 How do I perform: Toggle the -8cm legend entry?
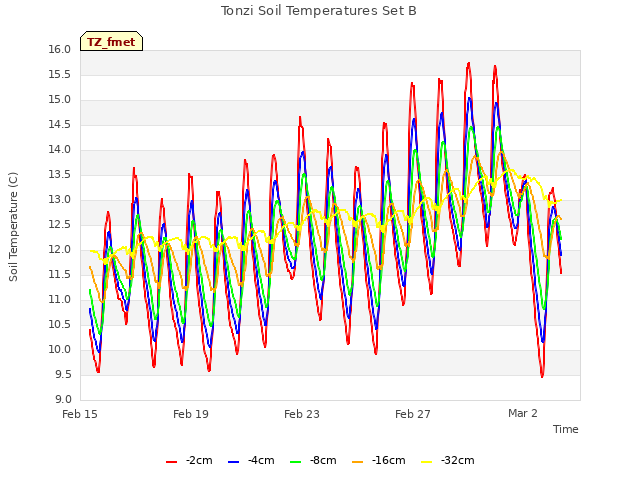(x=313, y=461)
